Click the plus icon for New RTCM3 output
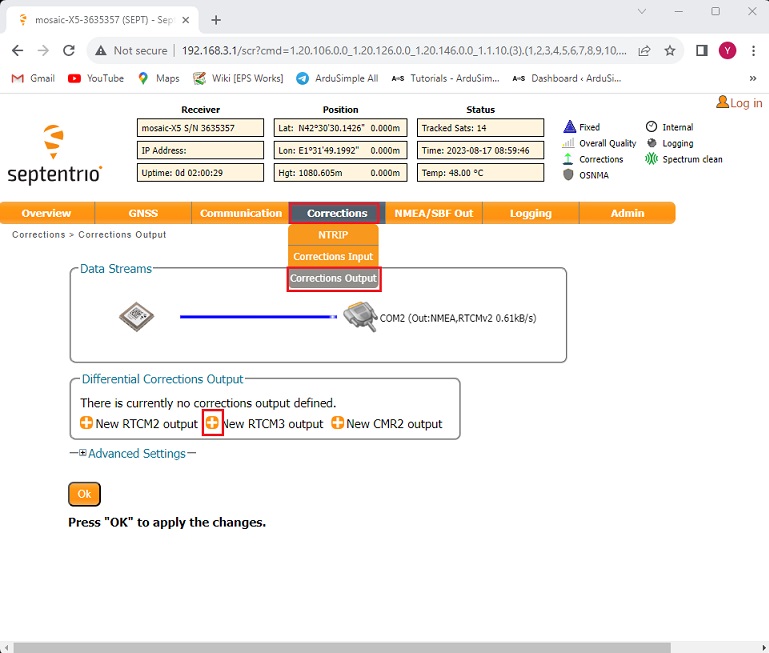This screenshot has width=769, height=653. [x=212, y=424]
